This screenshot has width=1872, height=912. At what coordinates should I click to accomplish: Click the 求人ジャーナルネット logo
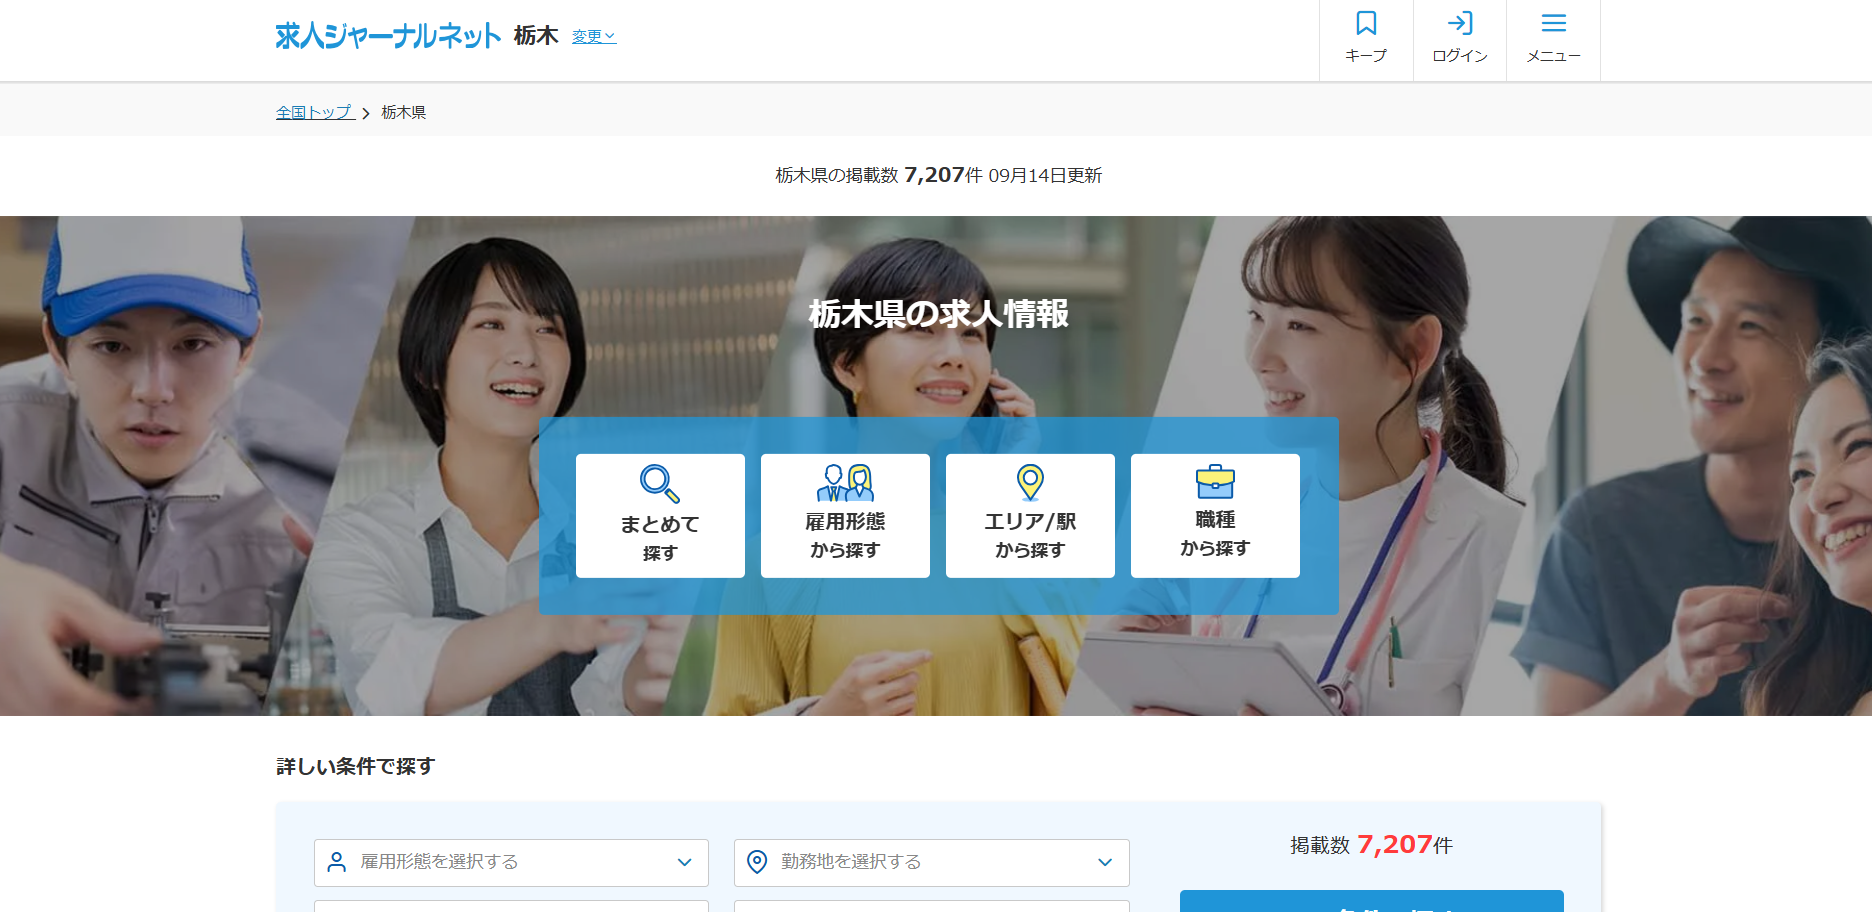click(388, 36)
